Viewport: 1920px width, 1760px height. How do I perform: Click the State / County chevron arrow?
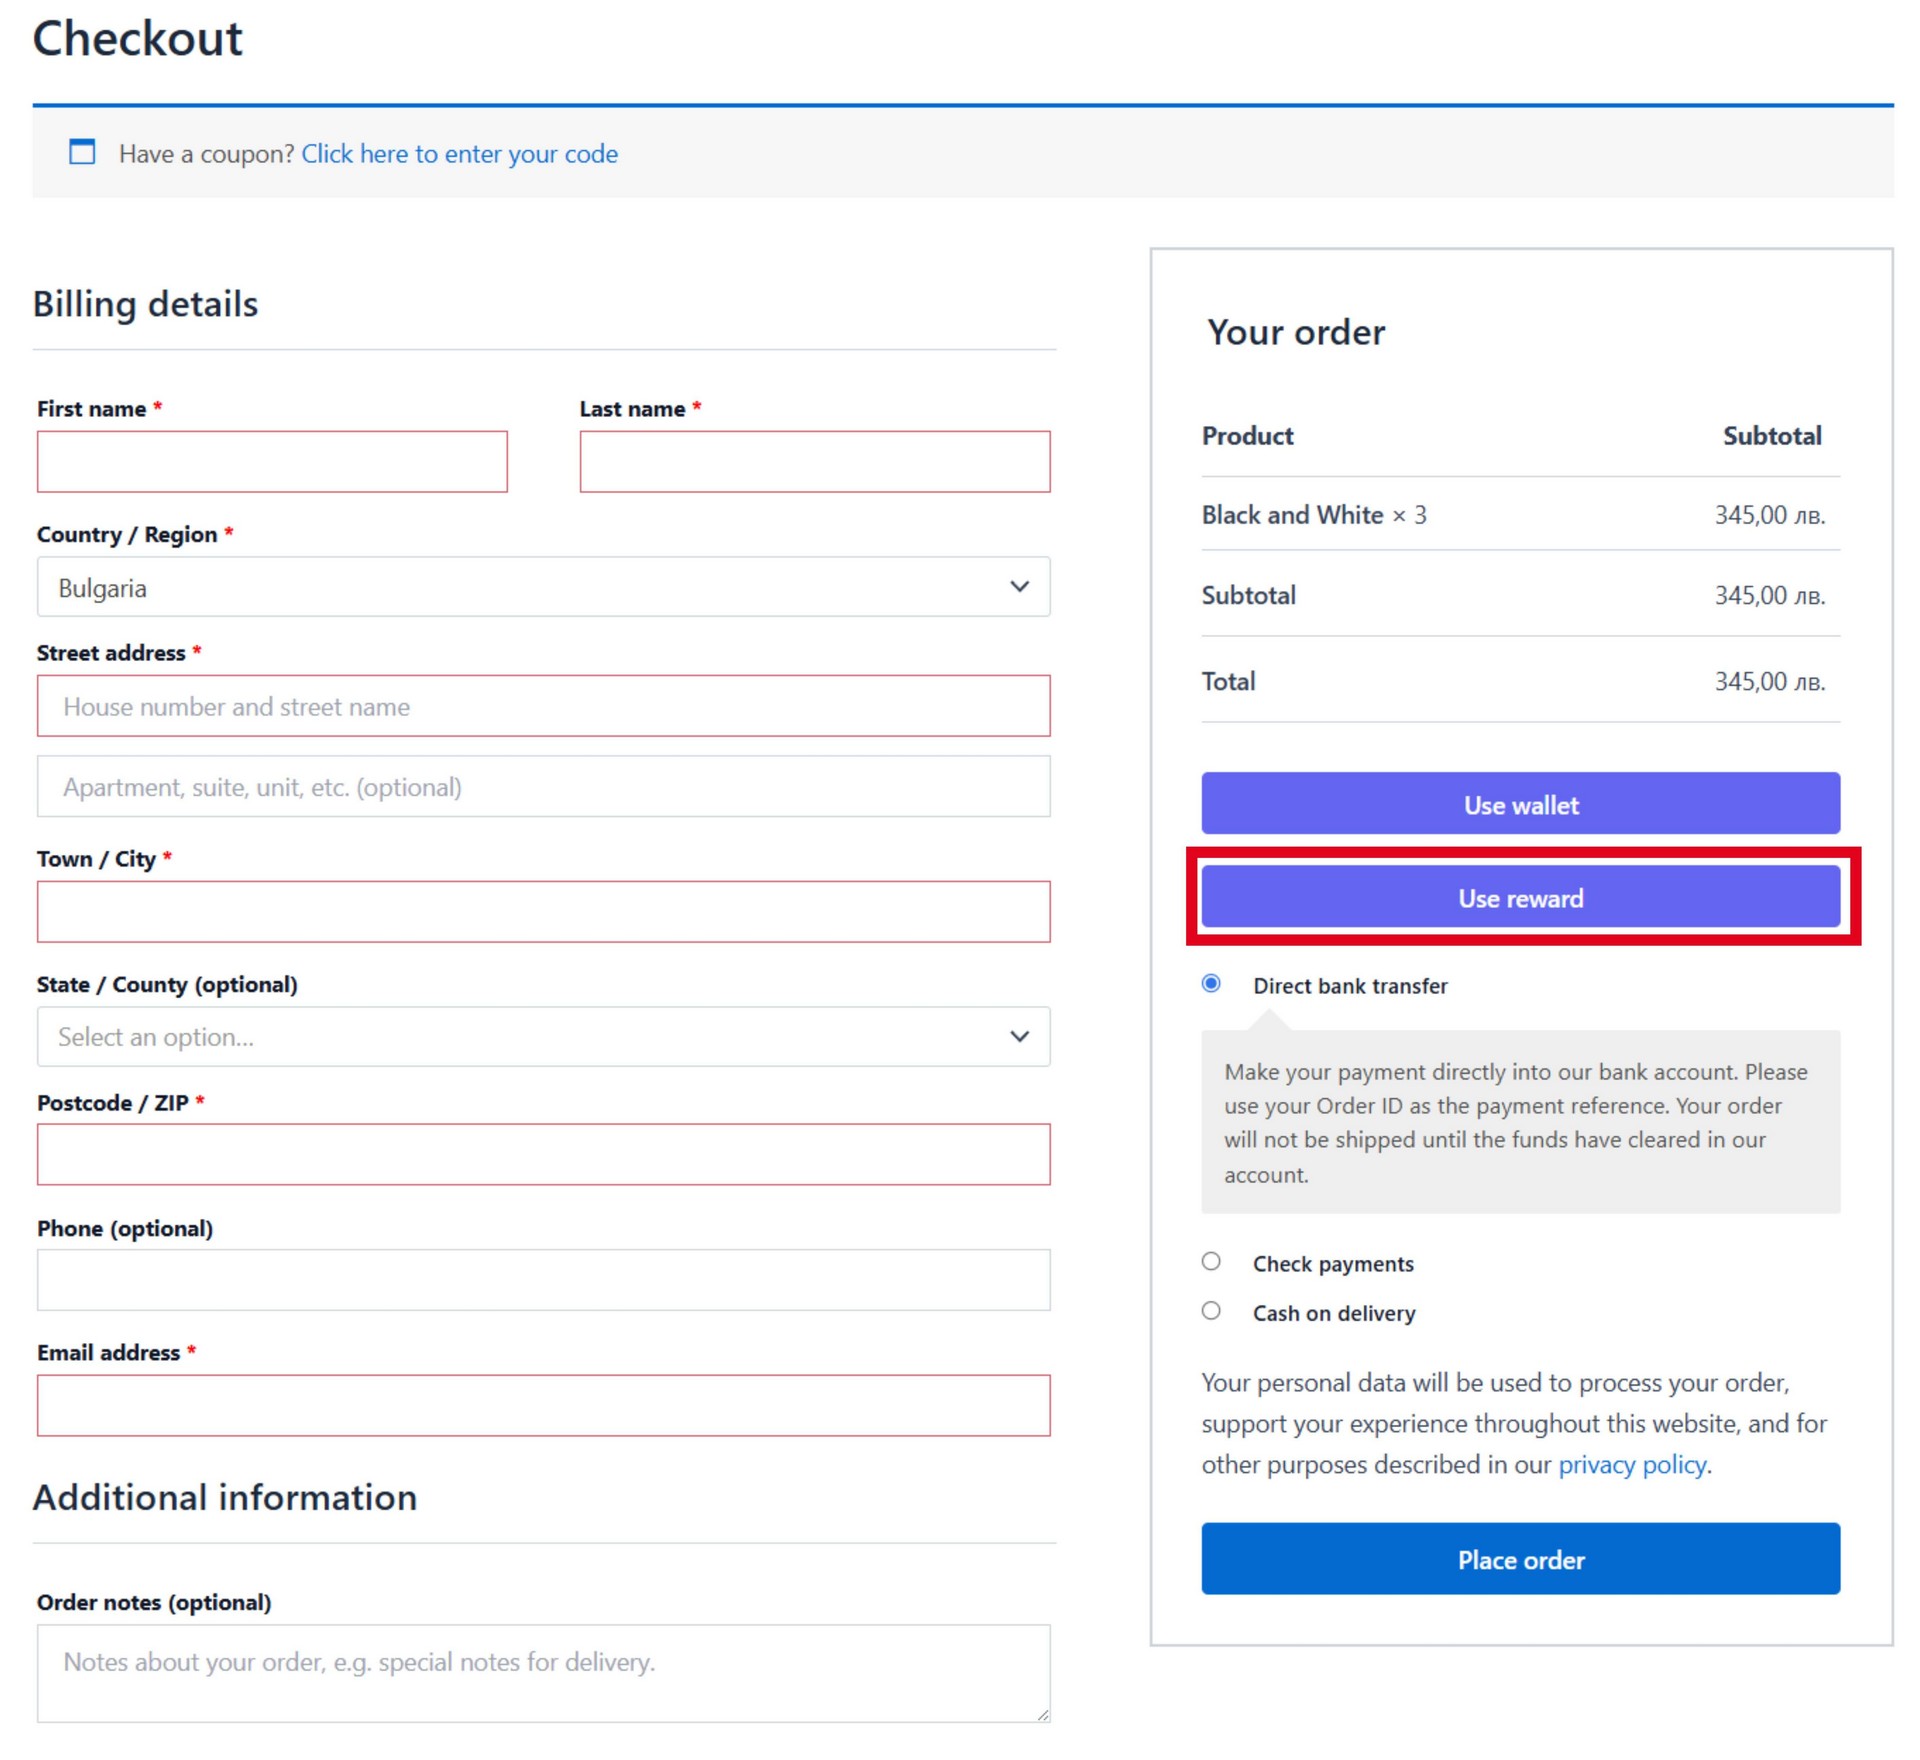pos(1019,1037)
